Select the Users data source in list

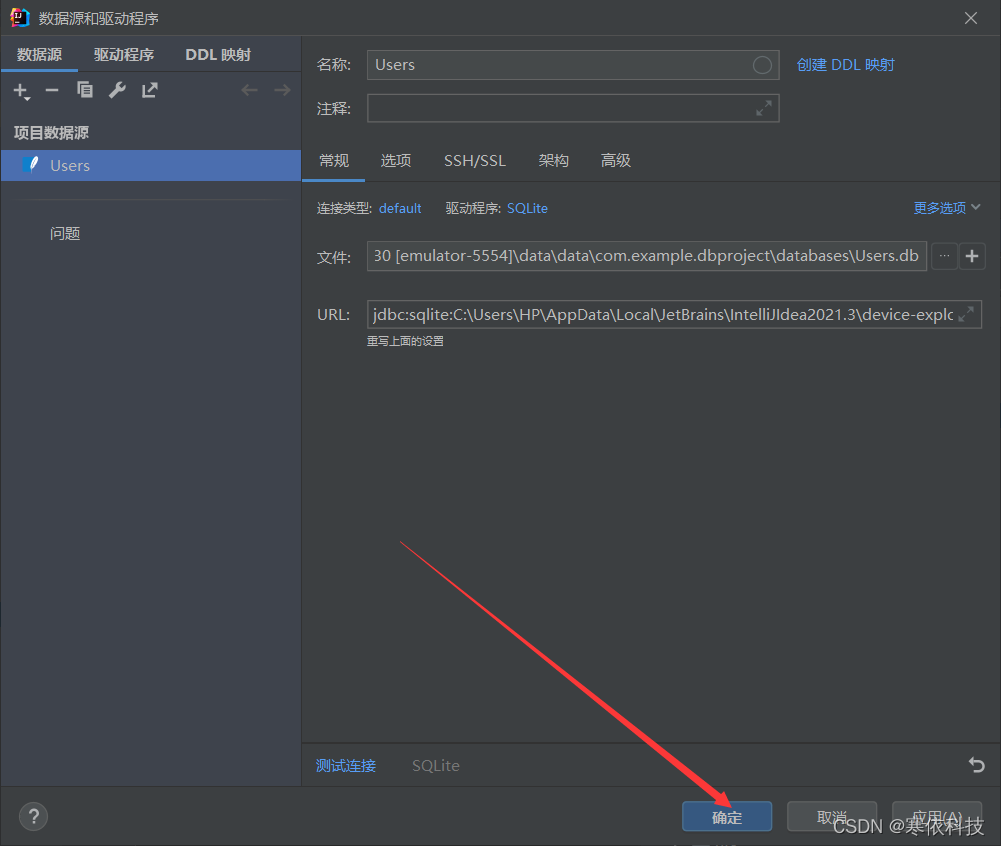[x=151, y=165]
